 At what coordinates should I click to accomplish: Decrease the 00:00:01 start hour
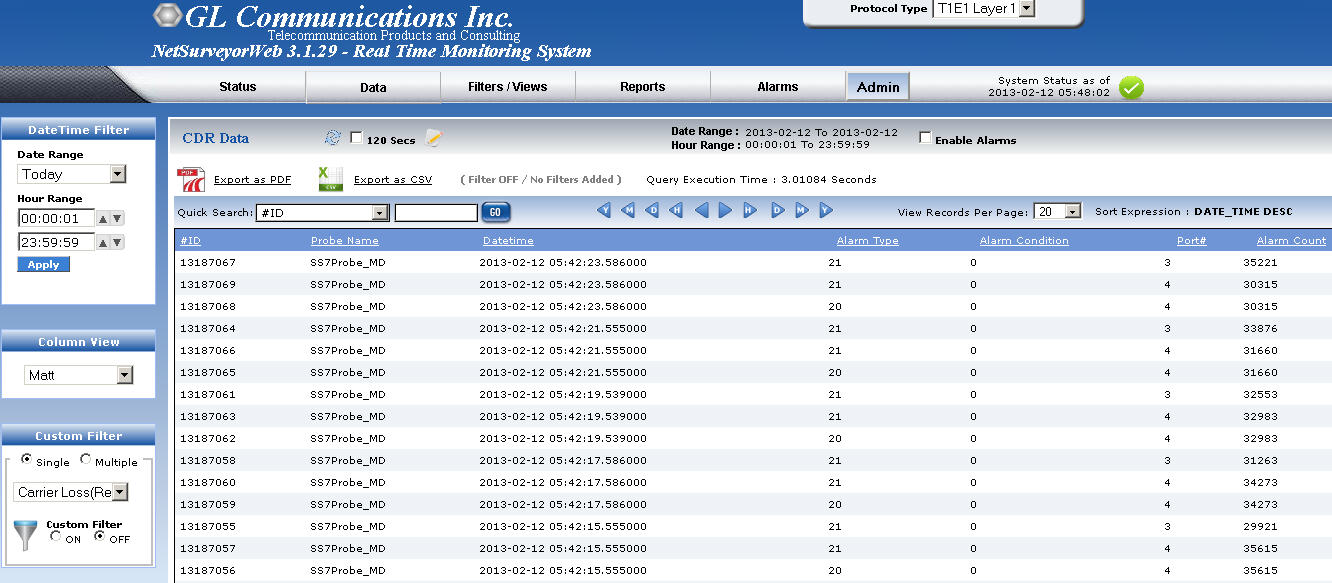coord(117,218)
